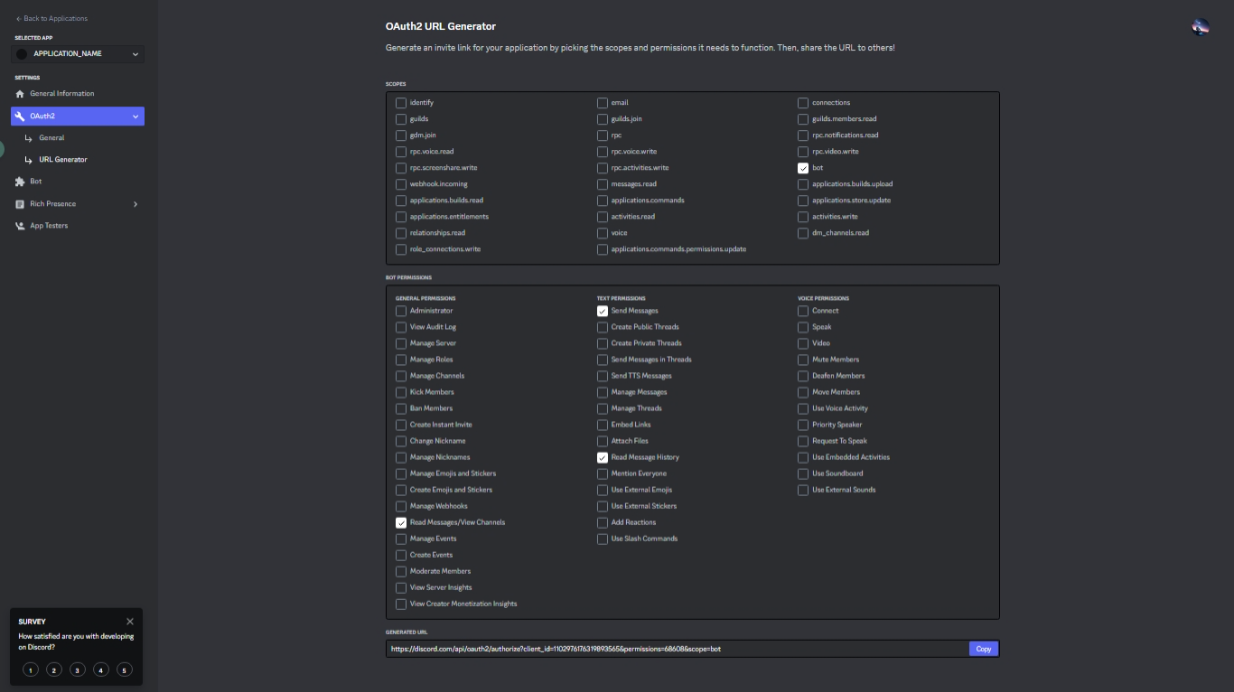This screenshot has width=1234, height=692.
Task: Go back using Back to Applications link
Action: coord(52,18)
